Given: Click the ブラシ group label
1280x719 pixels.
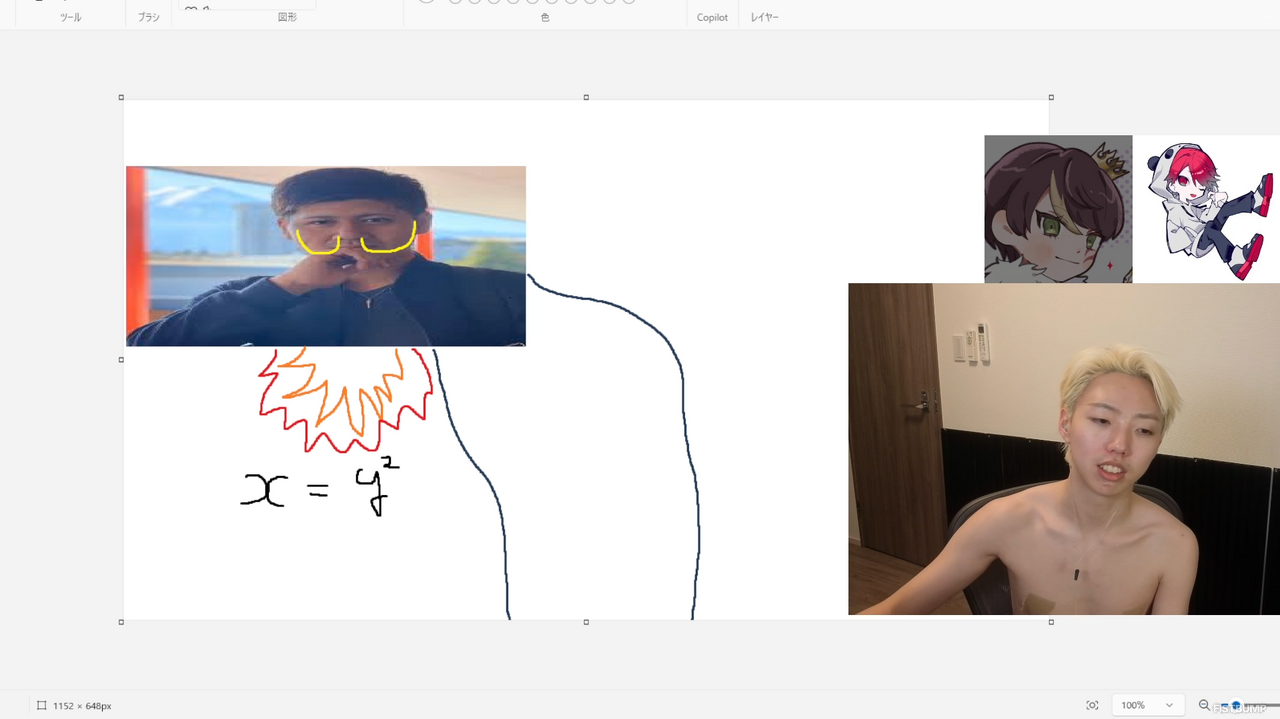Looking at the screenshot, I should (149, 17).
